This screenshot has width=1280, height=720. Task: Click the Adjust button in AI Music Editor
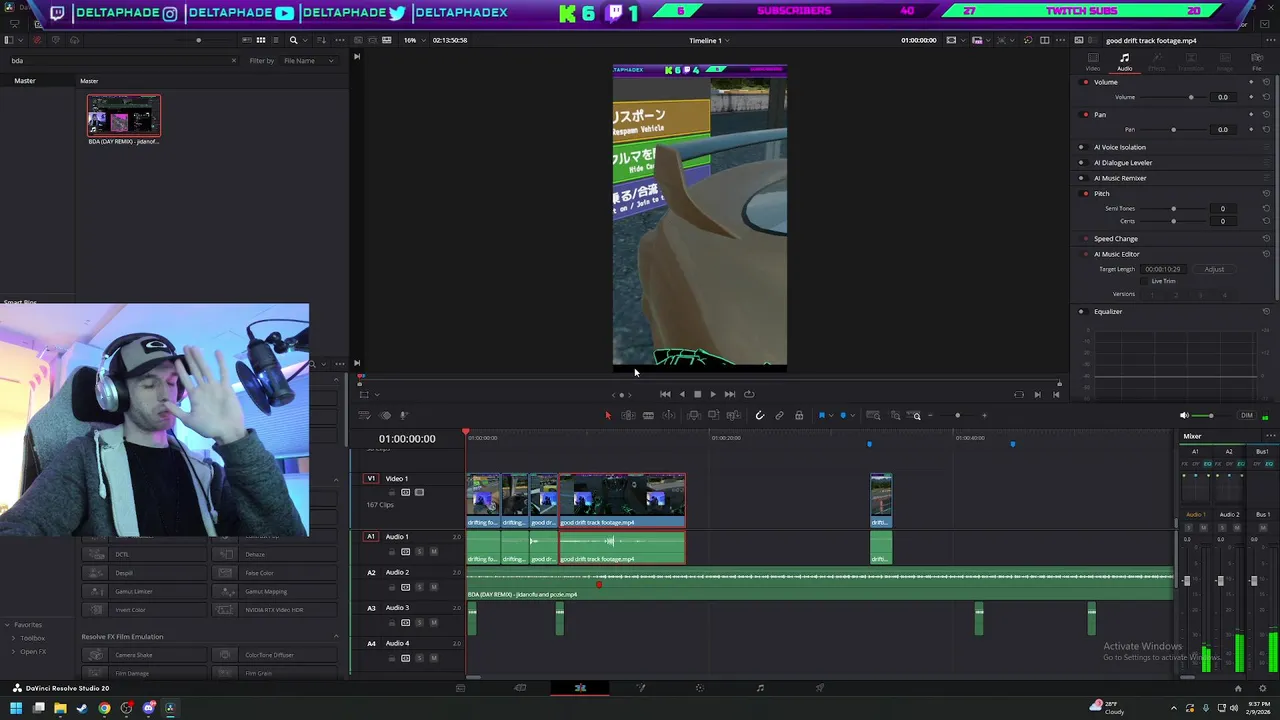pyautogui.click(x=1214, y=269)
